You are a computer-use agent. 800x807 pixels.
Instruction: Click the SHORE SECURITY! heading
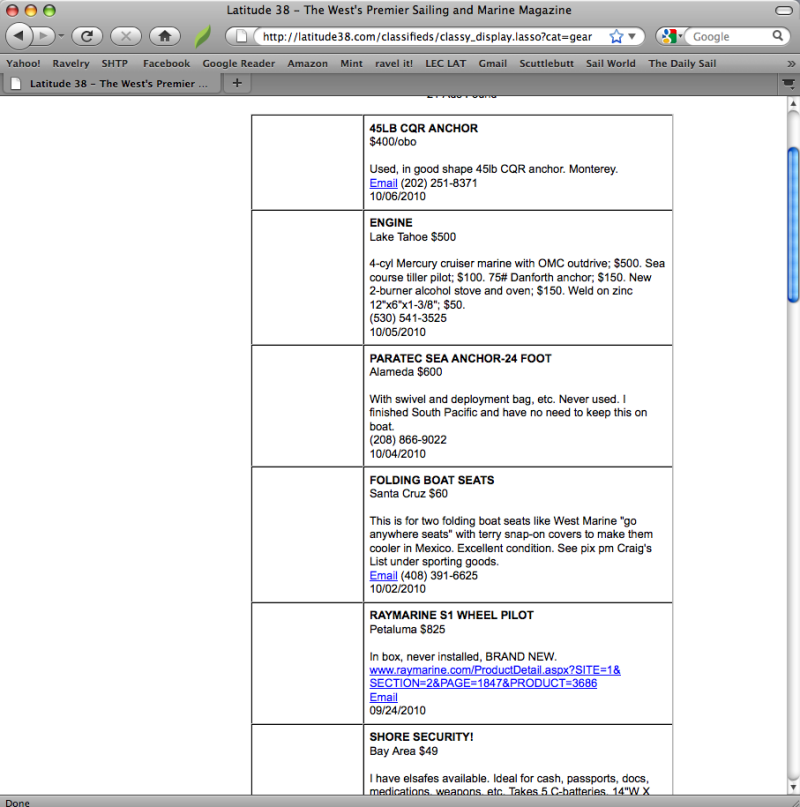421,737
